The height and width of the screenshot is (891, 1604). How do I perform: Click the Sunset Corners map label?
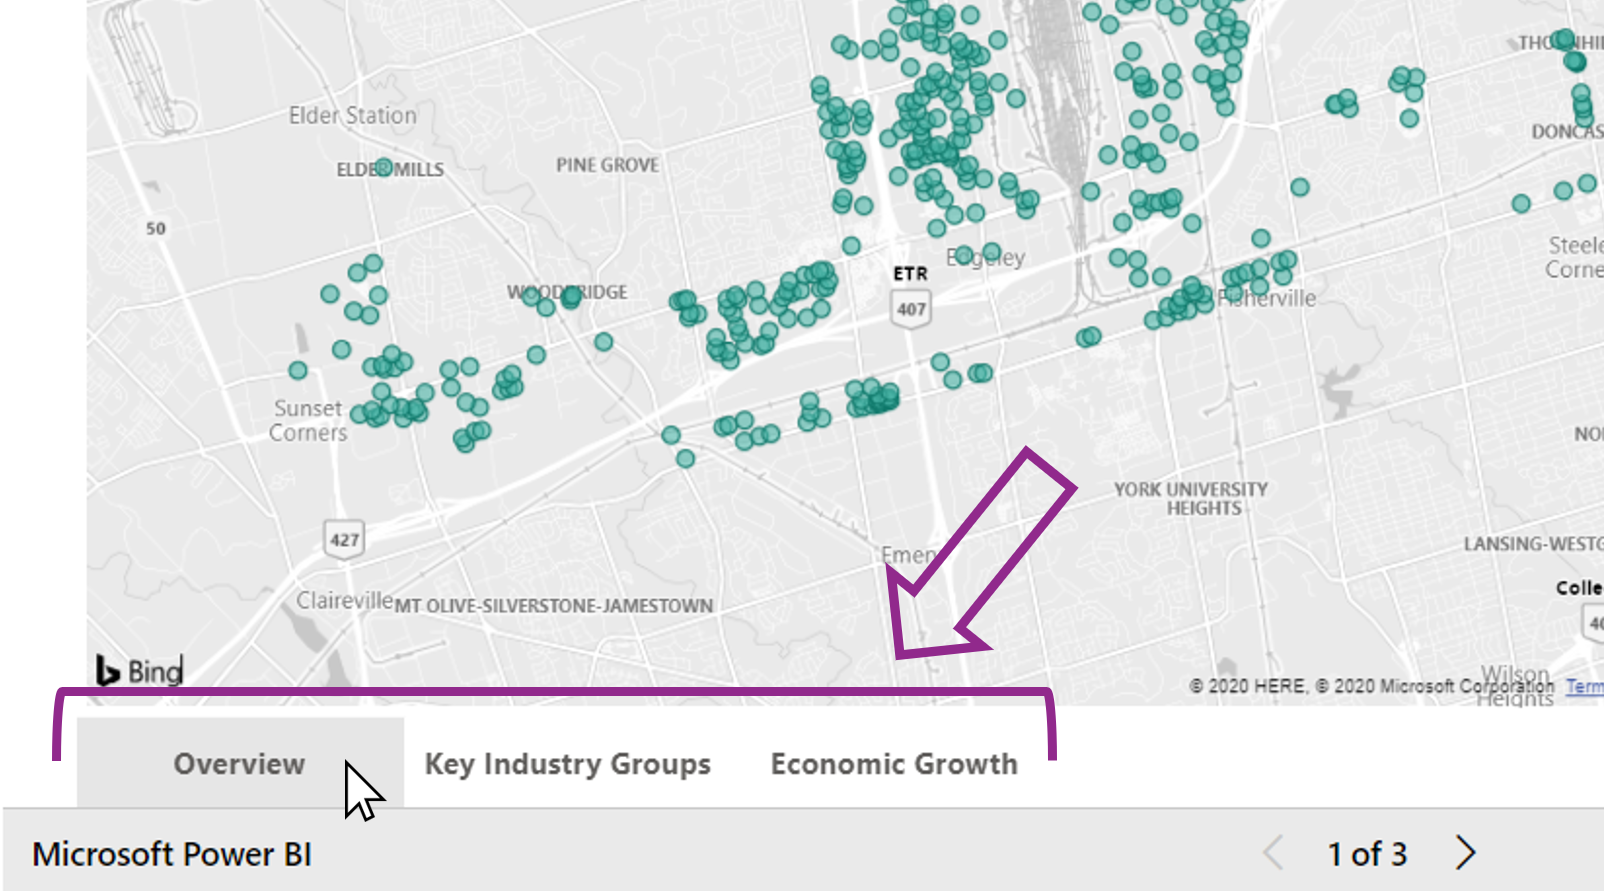click(308, 420)
